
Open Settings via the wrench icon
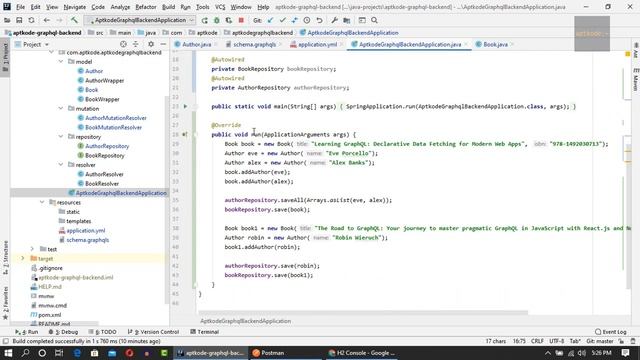pos(334,20)
